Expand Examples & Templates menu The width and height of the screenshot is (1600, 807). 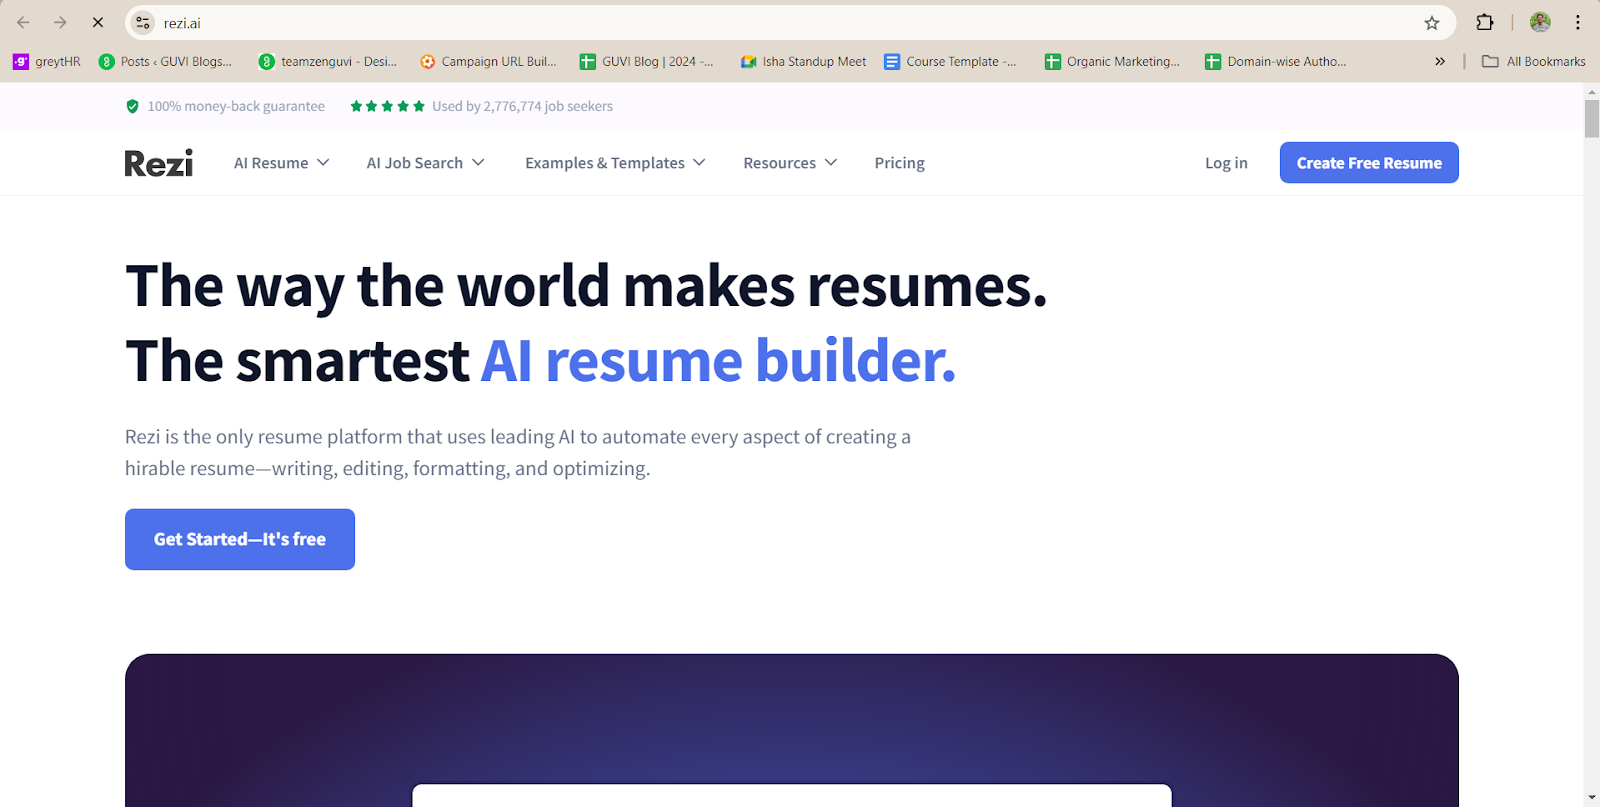point(615,163)
